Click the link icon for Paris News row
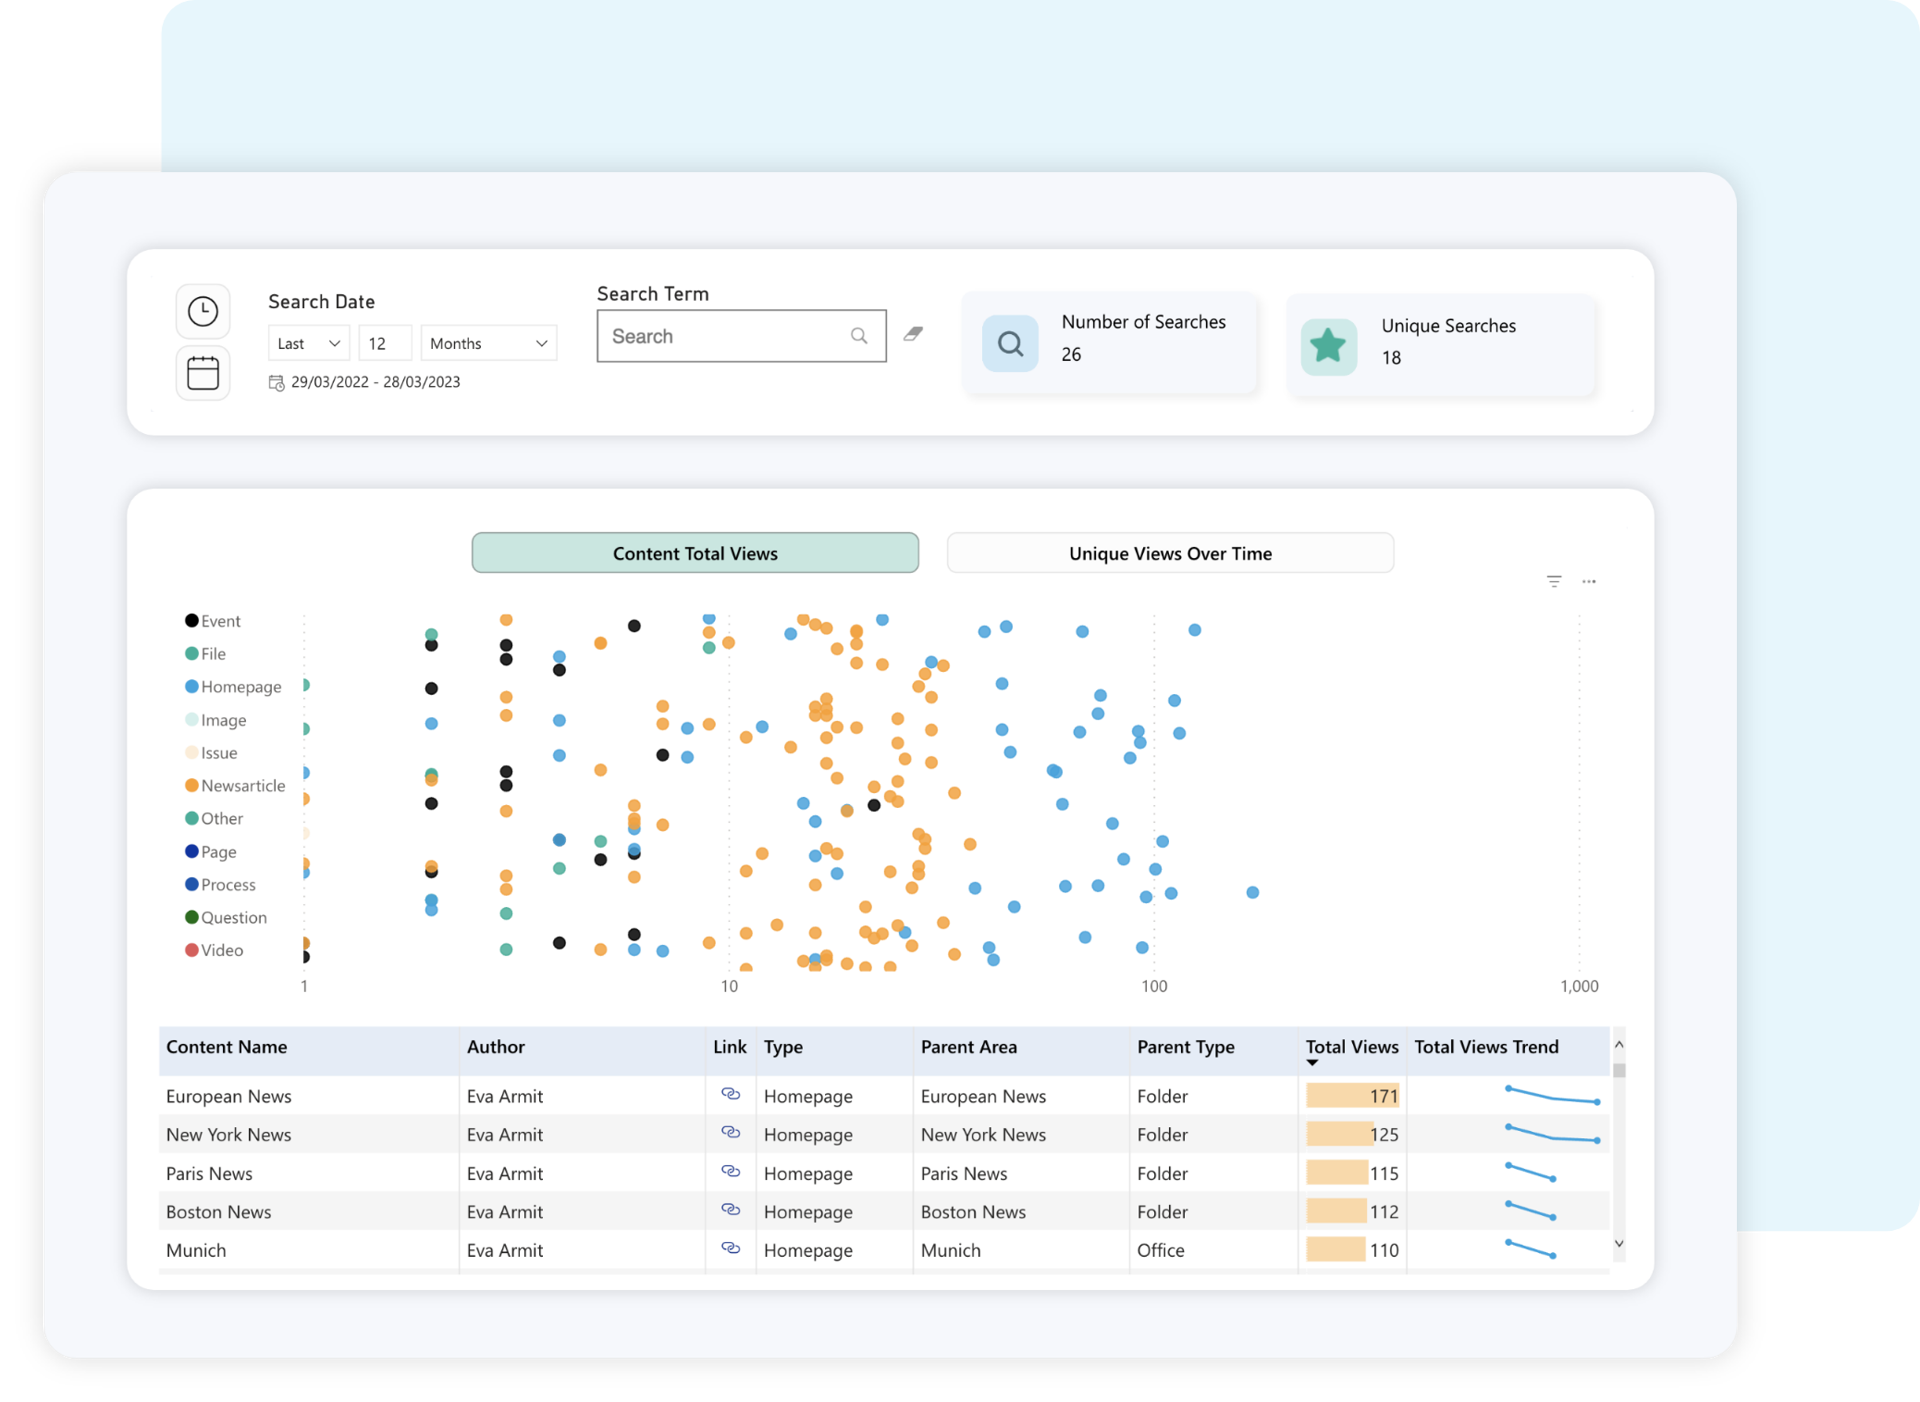This screenshot has width=1920, height=1402. 731,1172
